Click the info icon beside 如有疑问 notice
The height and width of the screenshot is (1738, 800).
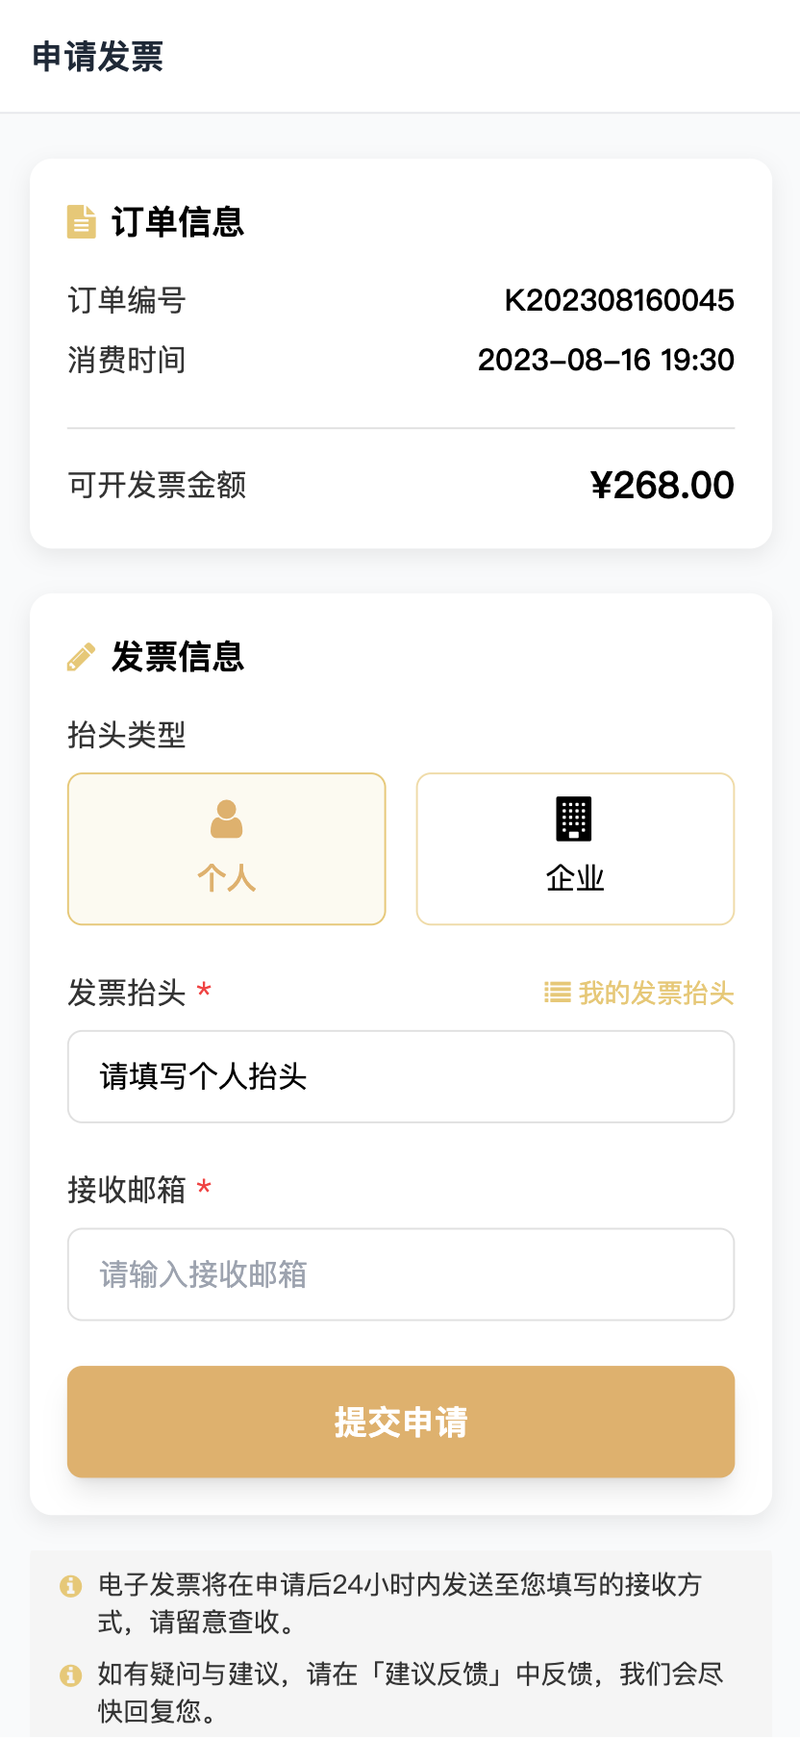click(70, 1674)
